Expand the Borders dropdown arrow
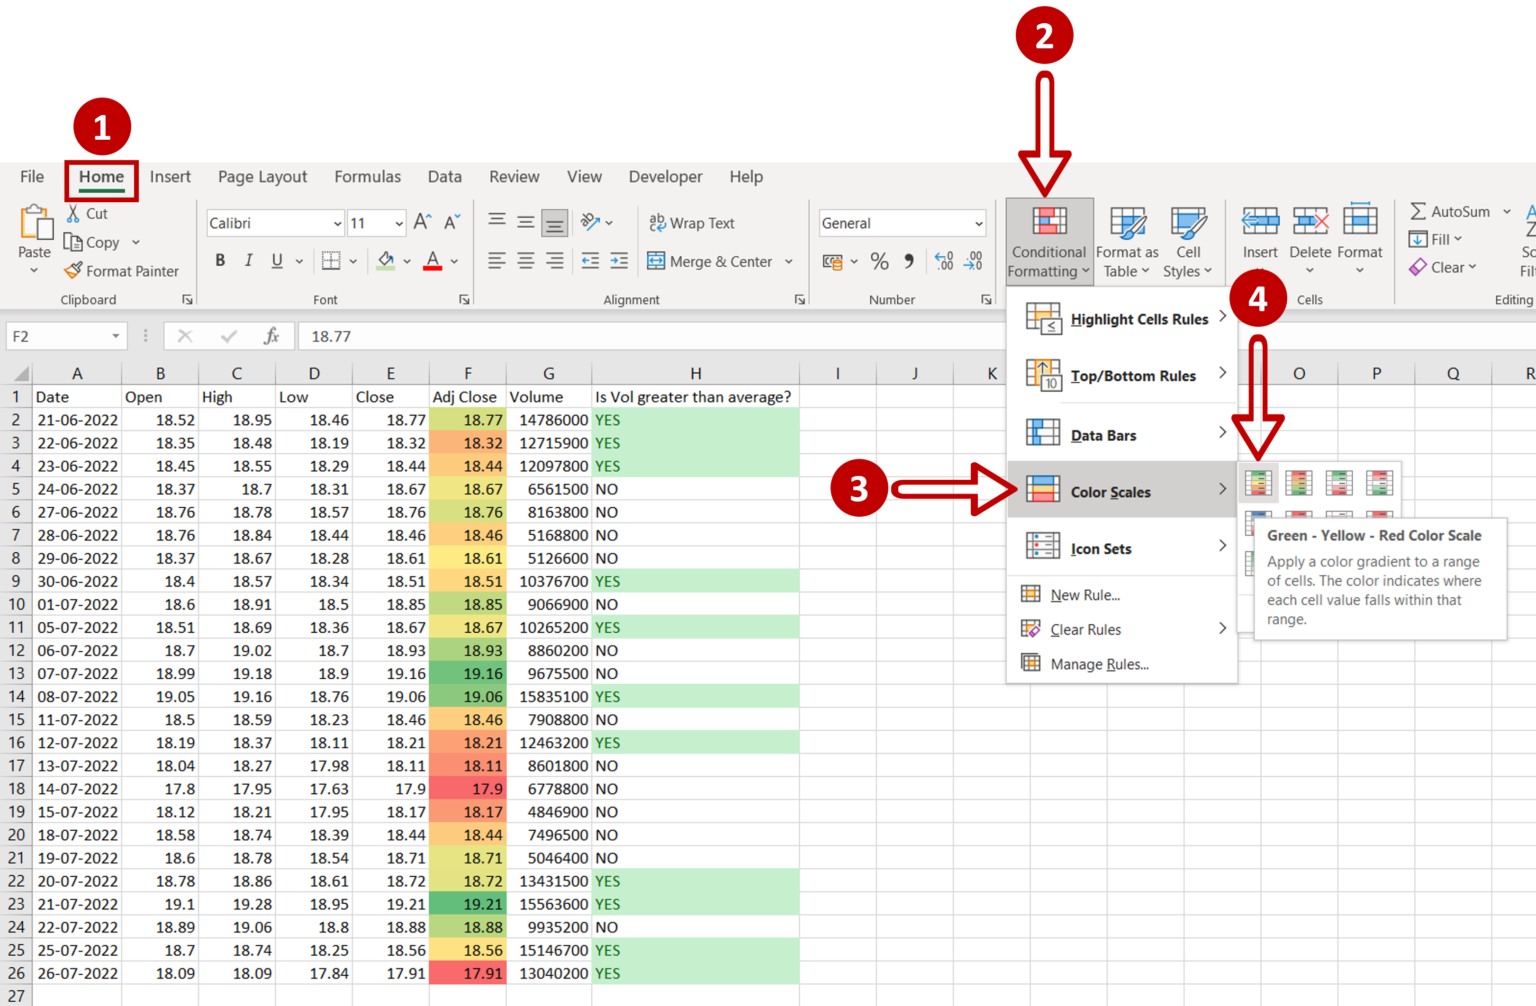 tap(352, 261)
